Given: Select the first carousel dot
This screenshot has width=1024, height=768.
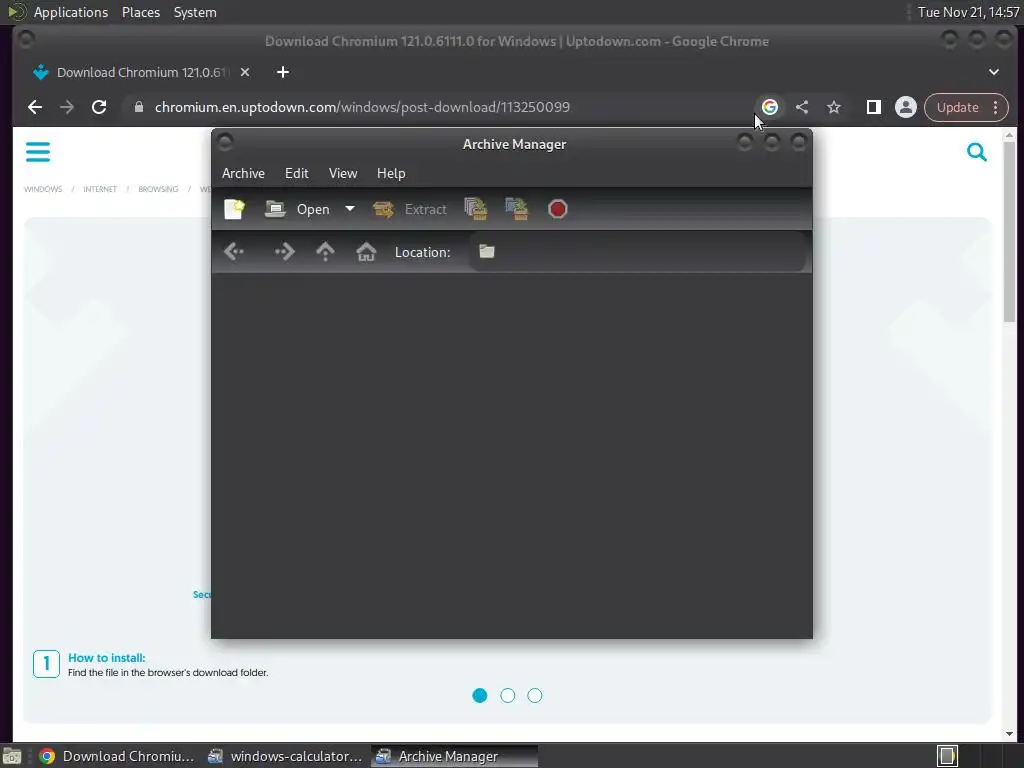Looking at the screenshot, I should 480,696.
